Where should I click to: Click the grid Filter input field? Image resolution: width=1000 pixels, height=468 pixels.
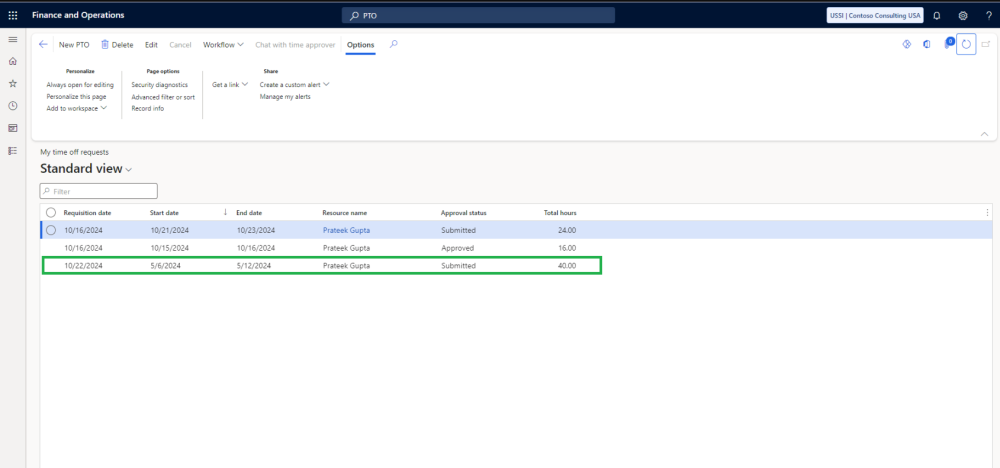[98, 191]
